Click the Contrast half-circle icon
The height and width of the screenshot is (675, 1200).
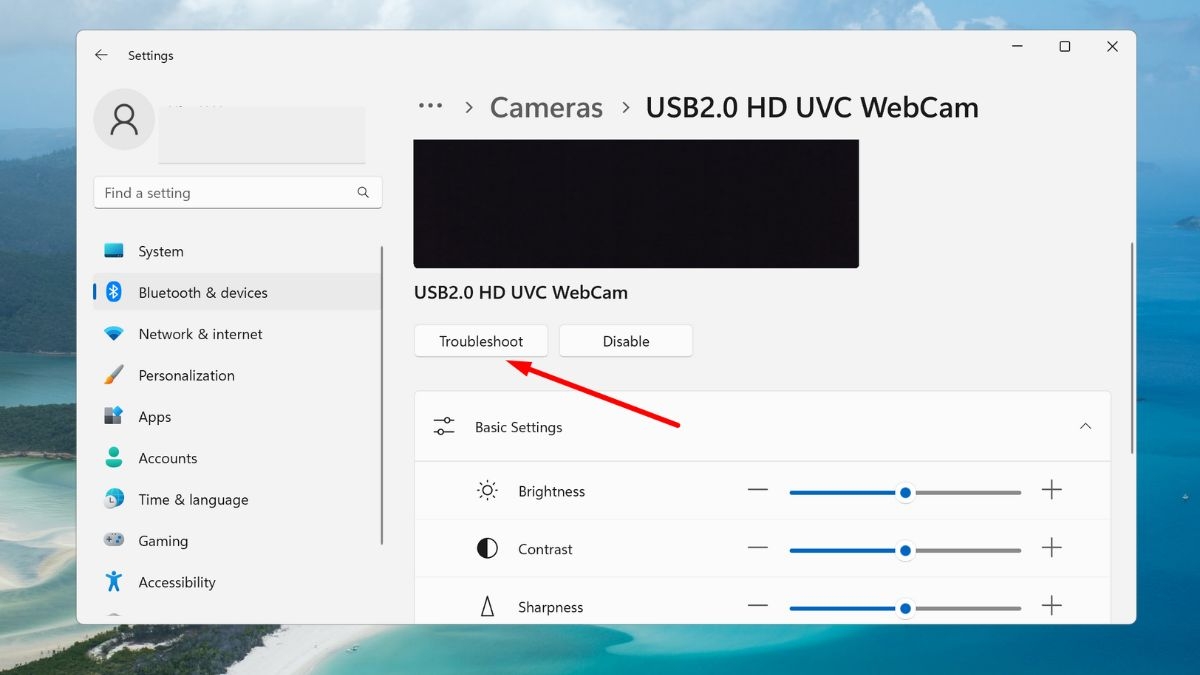point(487,548)
